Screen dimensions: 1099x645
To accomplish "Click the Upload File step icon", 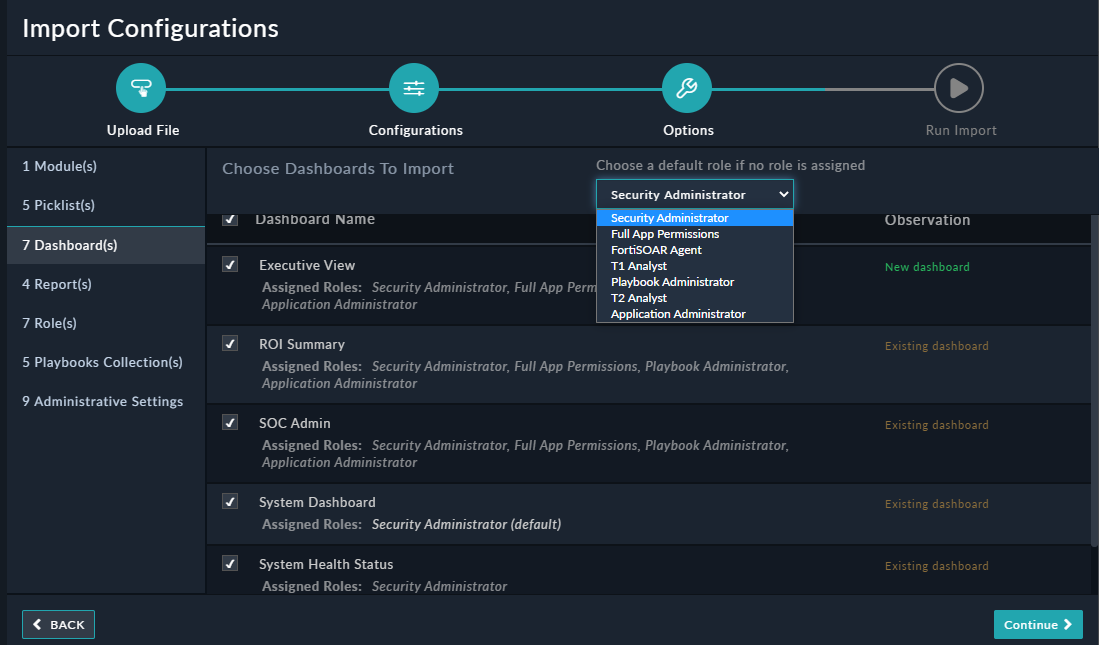I will (x=140, y=88).
